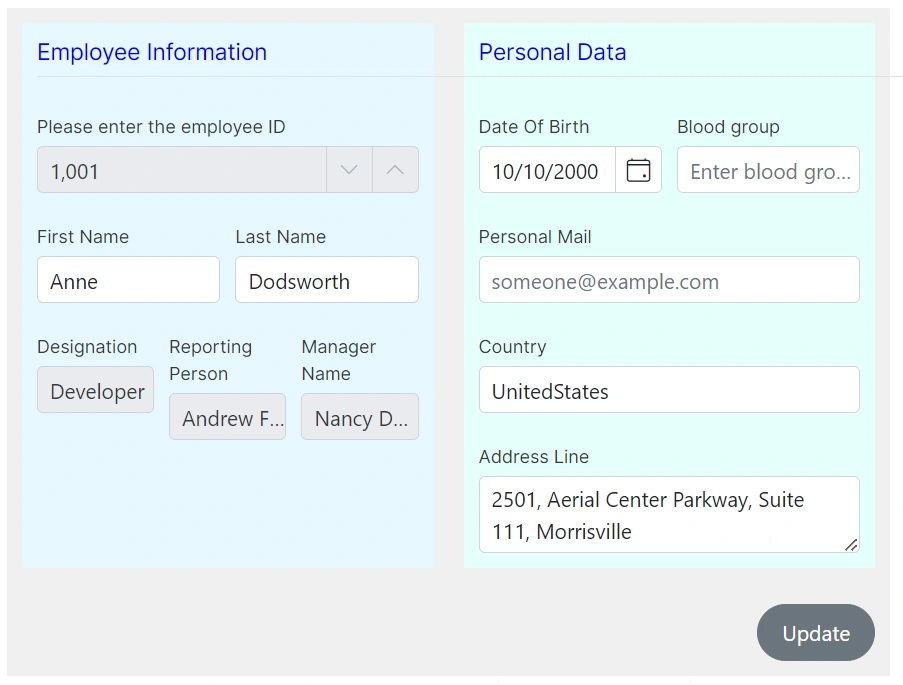Click the Last Name label
The width and height of the screenshot is (903, 685).
click(x=280, y=237)
